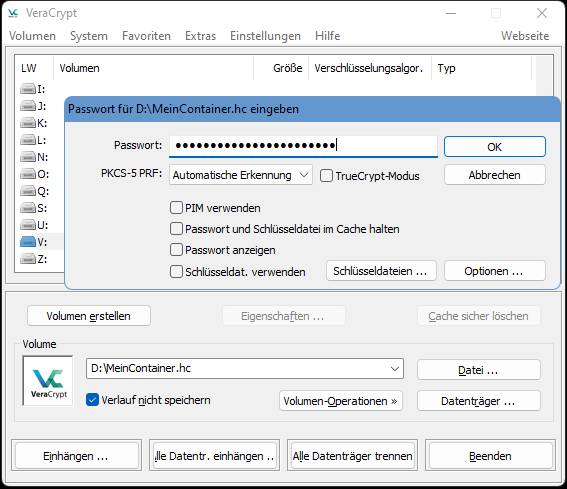Enable TrueCrypt-Modus checkbox
The image size is (567, 489).
click(x=326, y=176)
